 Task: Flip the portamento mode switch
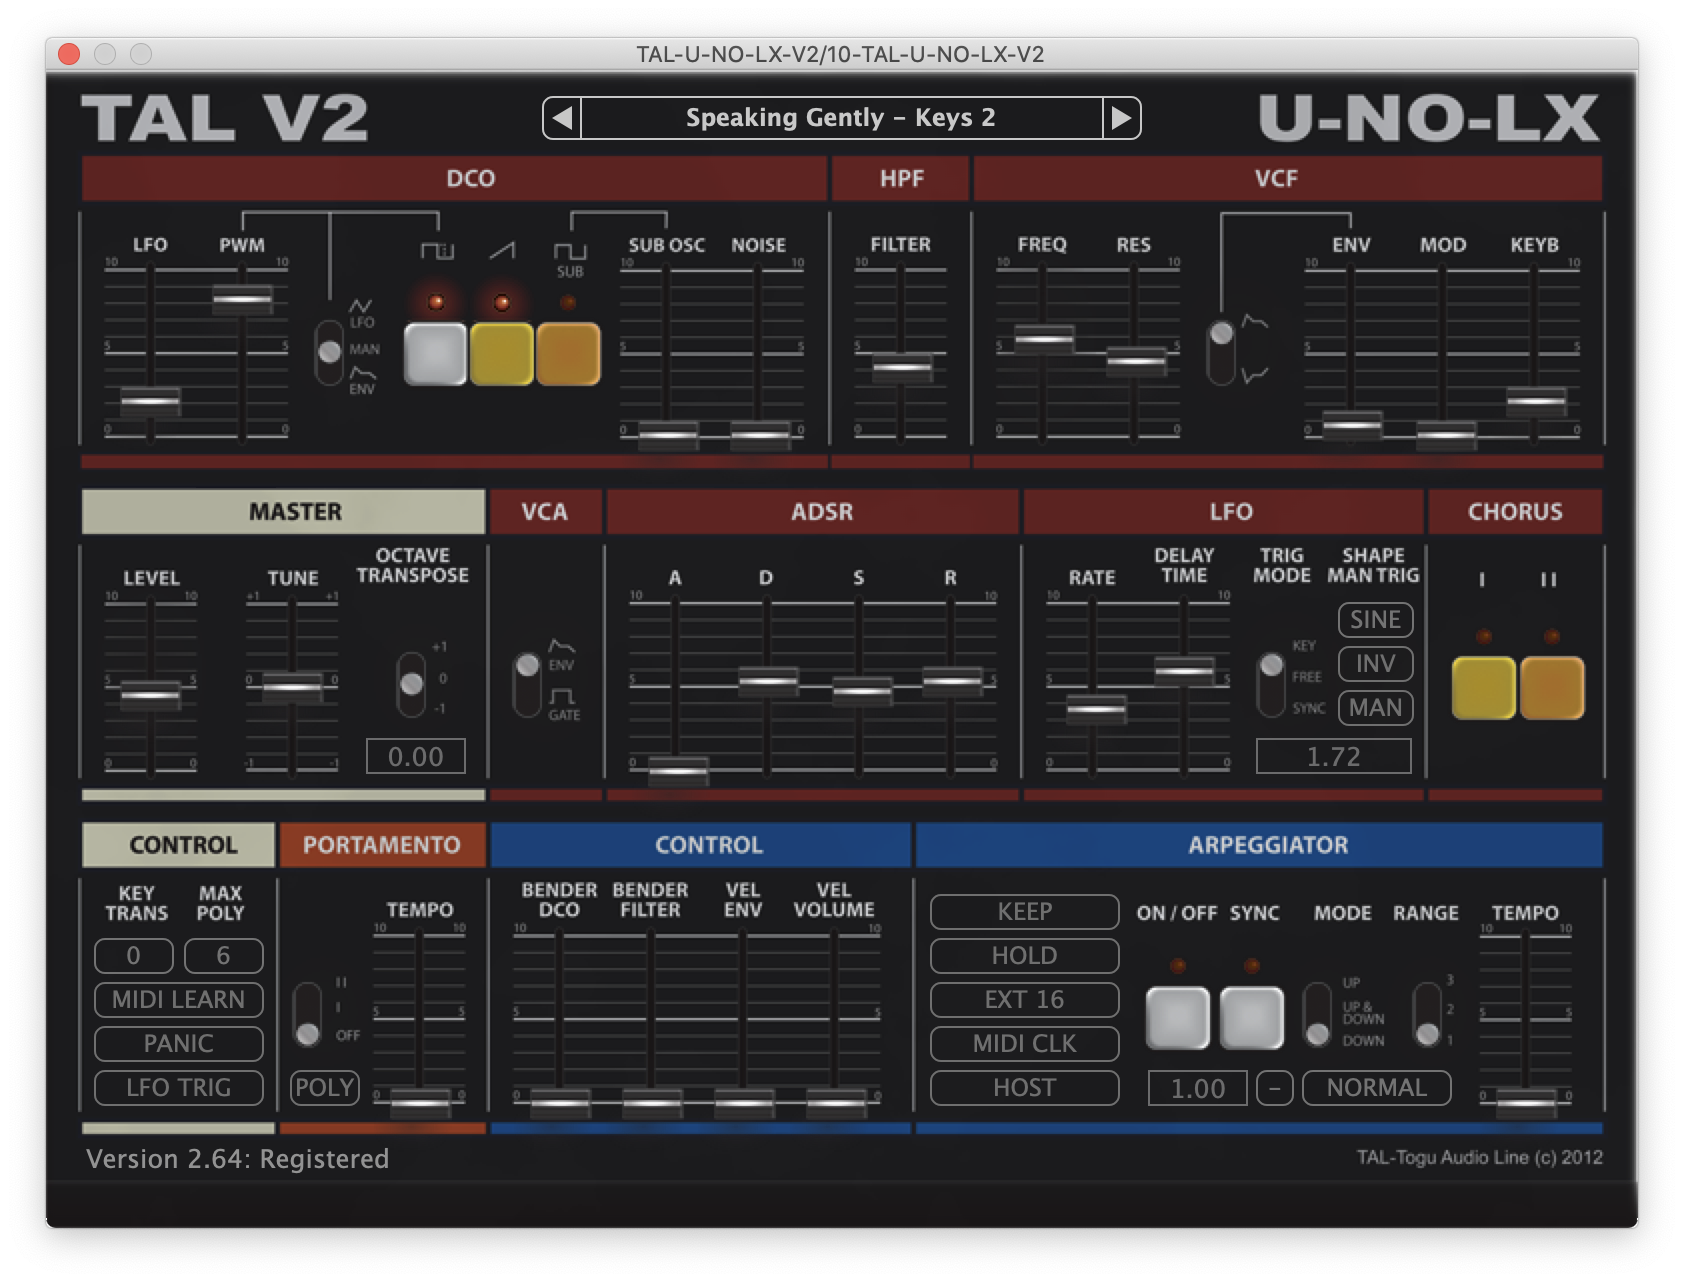[307, 1015]
